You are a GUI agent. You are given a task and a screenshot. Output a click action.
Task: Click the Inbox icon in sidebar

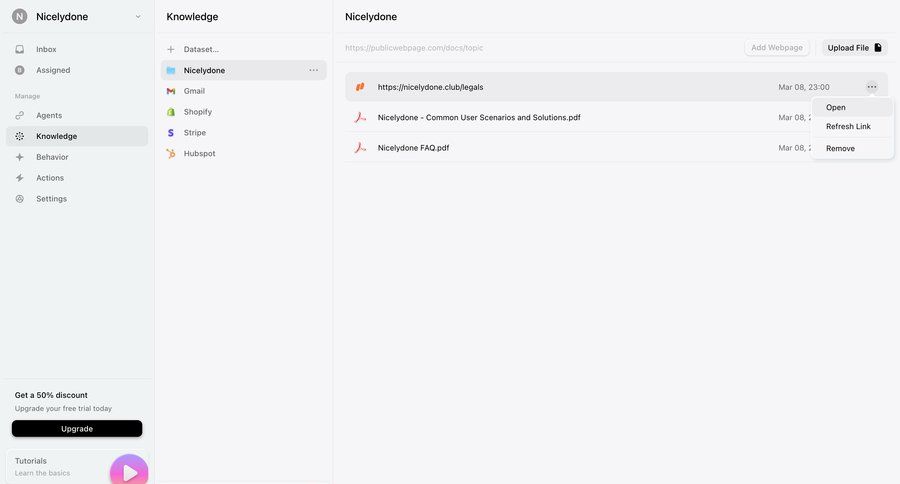(x=20, y=49)
